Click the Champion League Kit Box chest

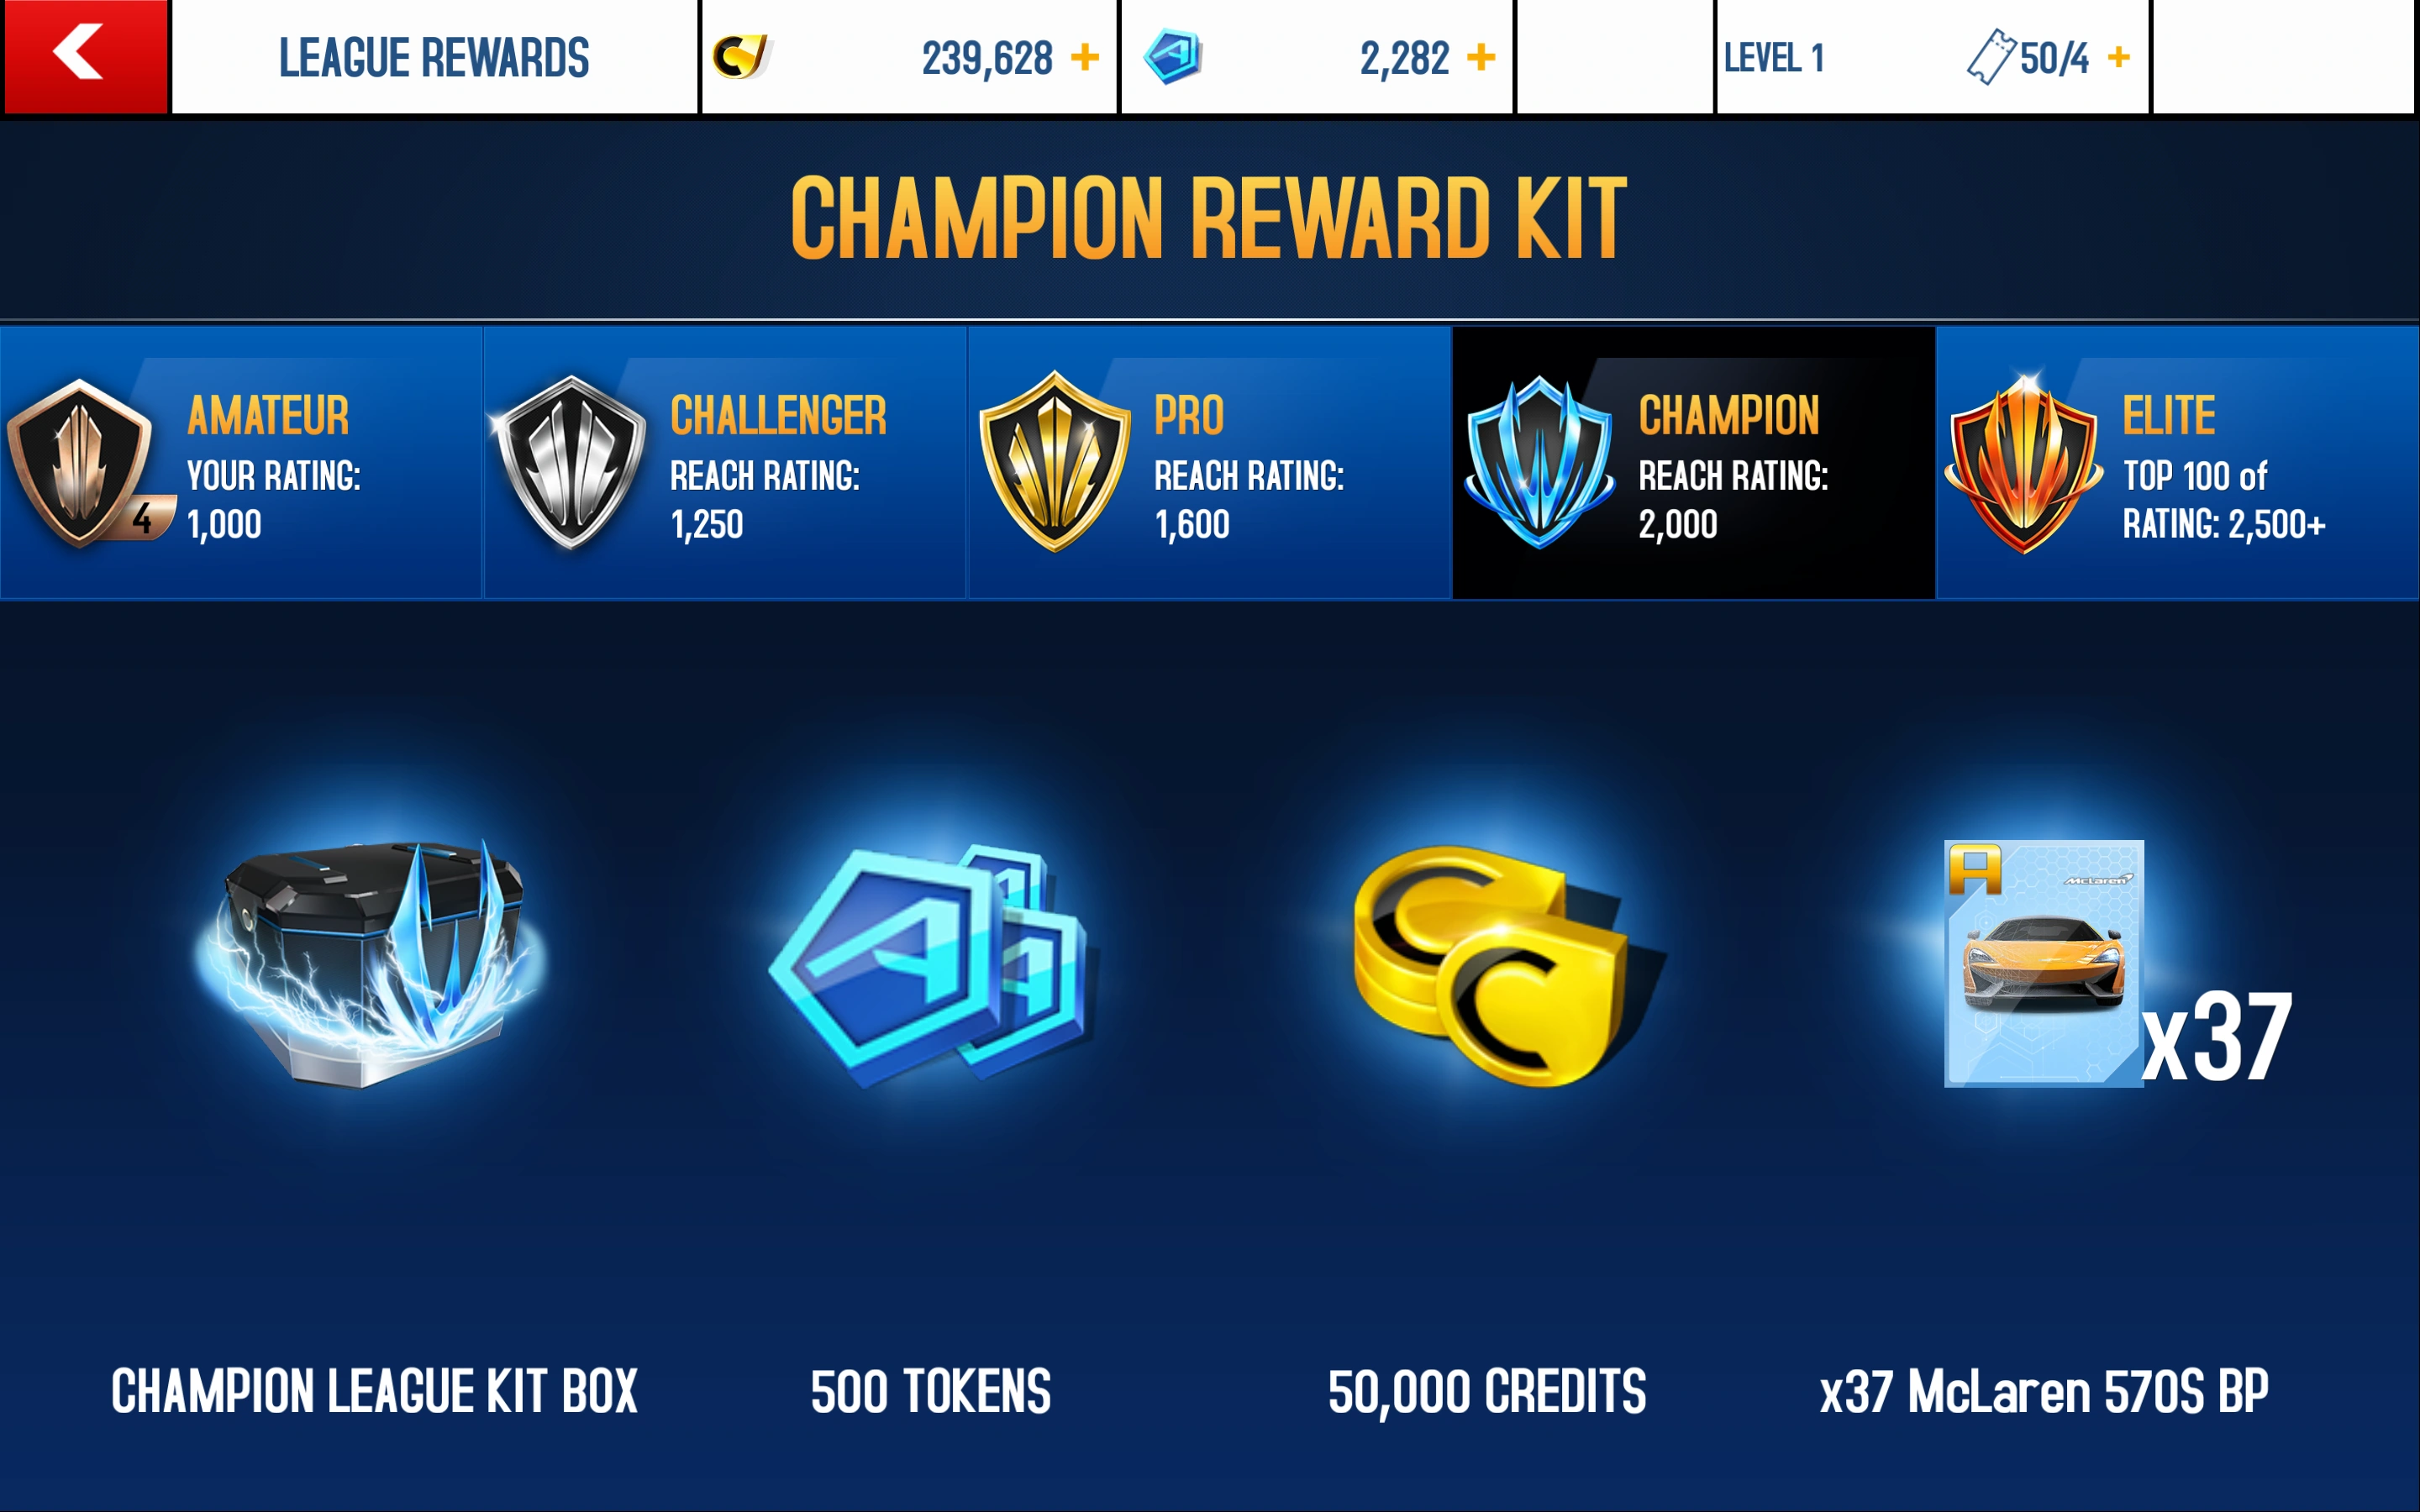[x=371, y=962]
